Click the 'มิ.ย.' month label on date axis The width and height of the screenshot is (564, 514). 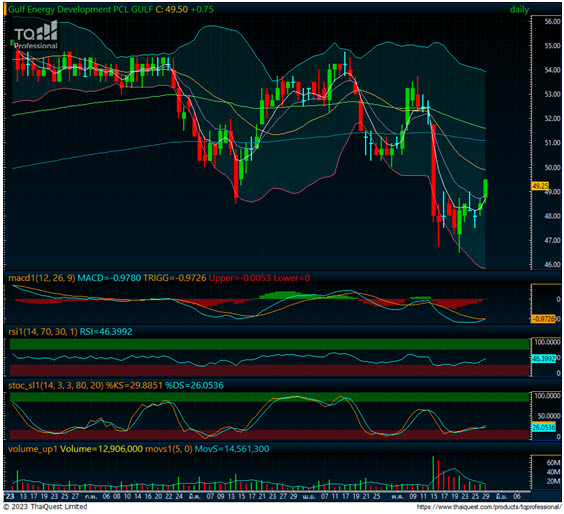click(501, 496)
